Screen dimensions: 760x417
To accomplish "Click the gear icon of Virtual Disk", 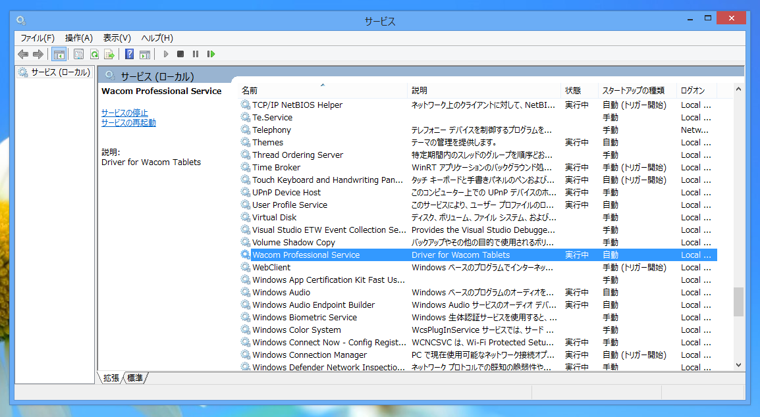I will pos(246,218).
